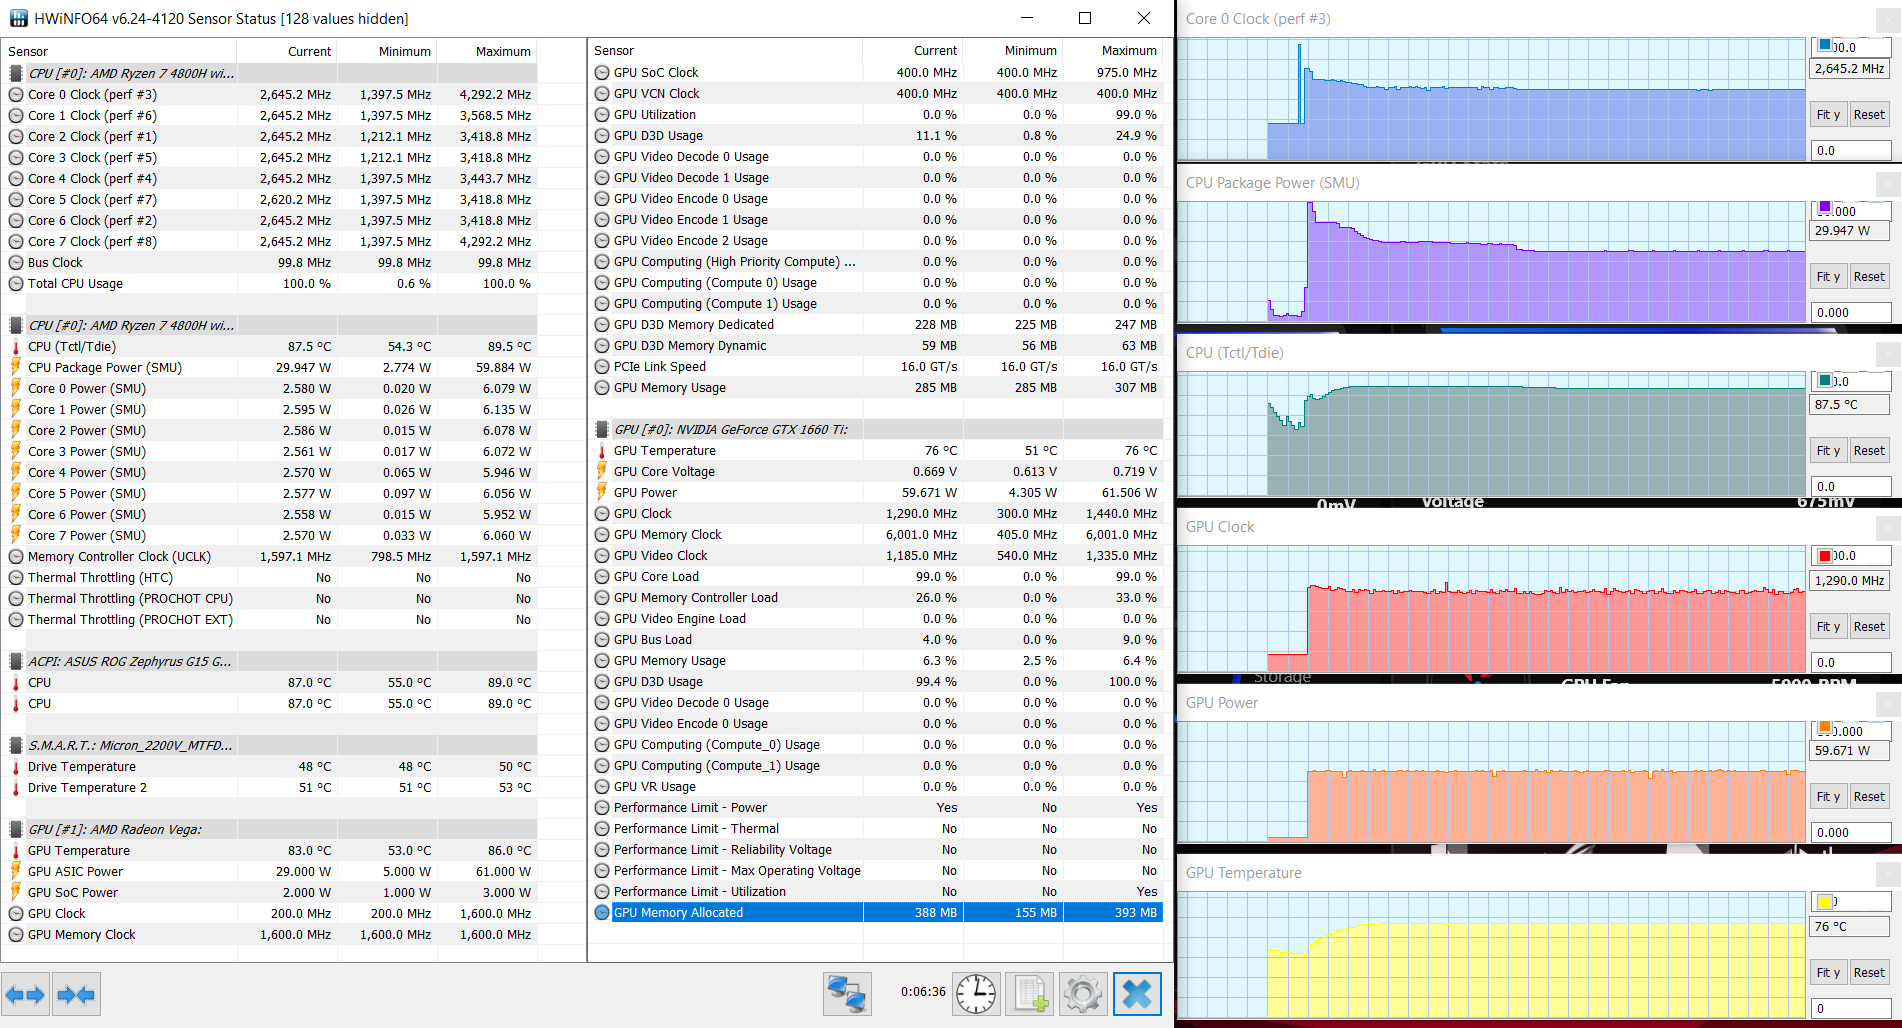Click lightning icon beside CPU Package Power
This screenshot has width=1902, height=1028.
pyautogui.click(x=16, y=368)
